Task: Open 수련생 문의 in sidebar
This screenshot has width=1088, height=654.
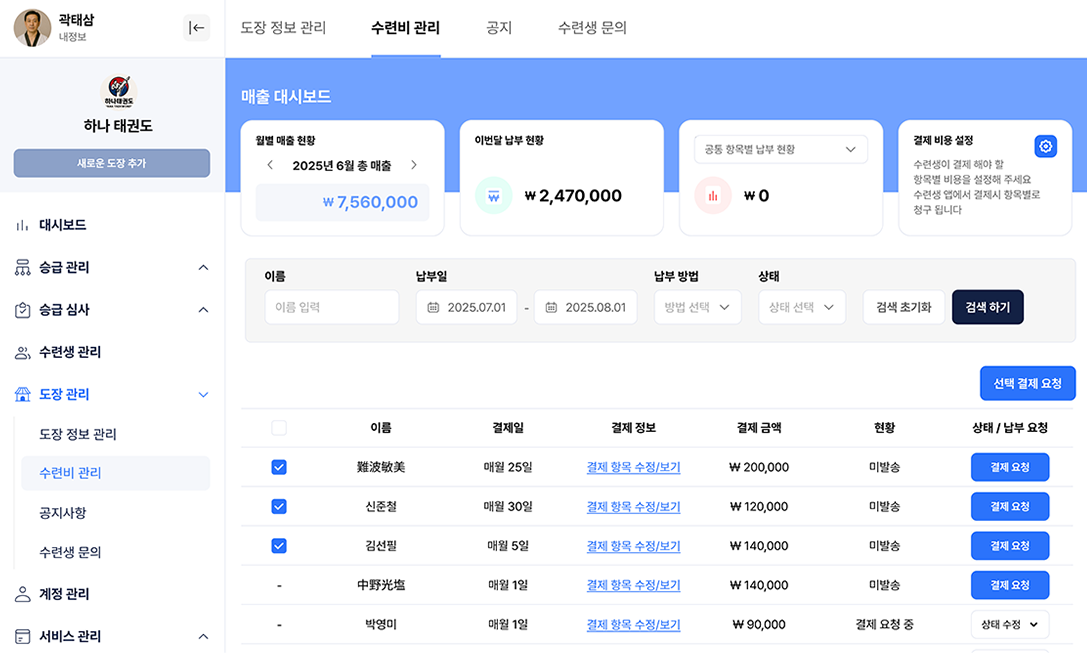Action: point(70,552)
